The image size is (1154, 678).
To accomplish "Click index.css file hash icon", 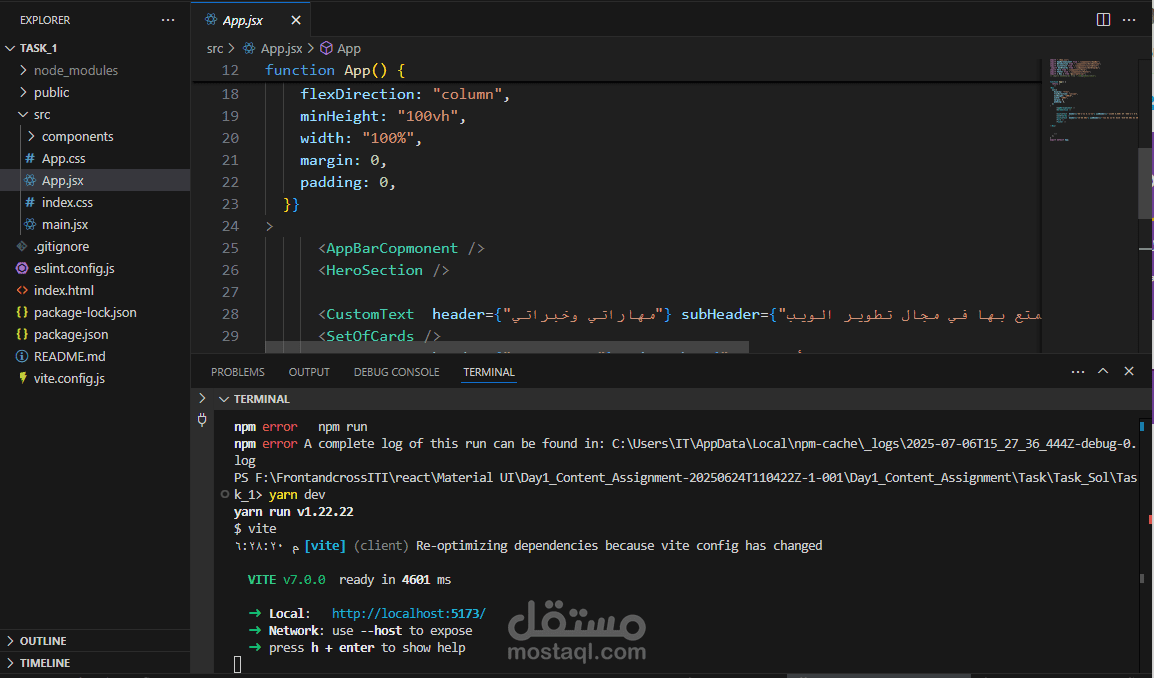I will (29, 202).
